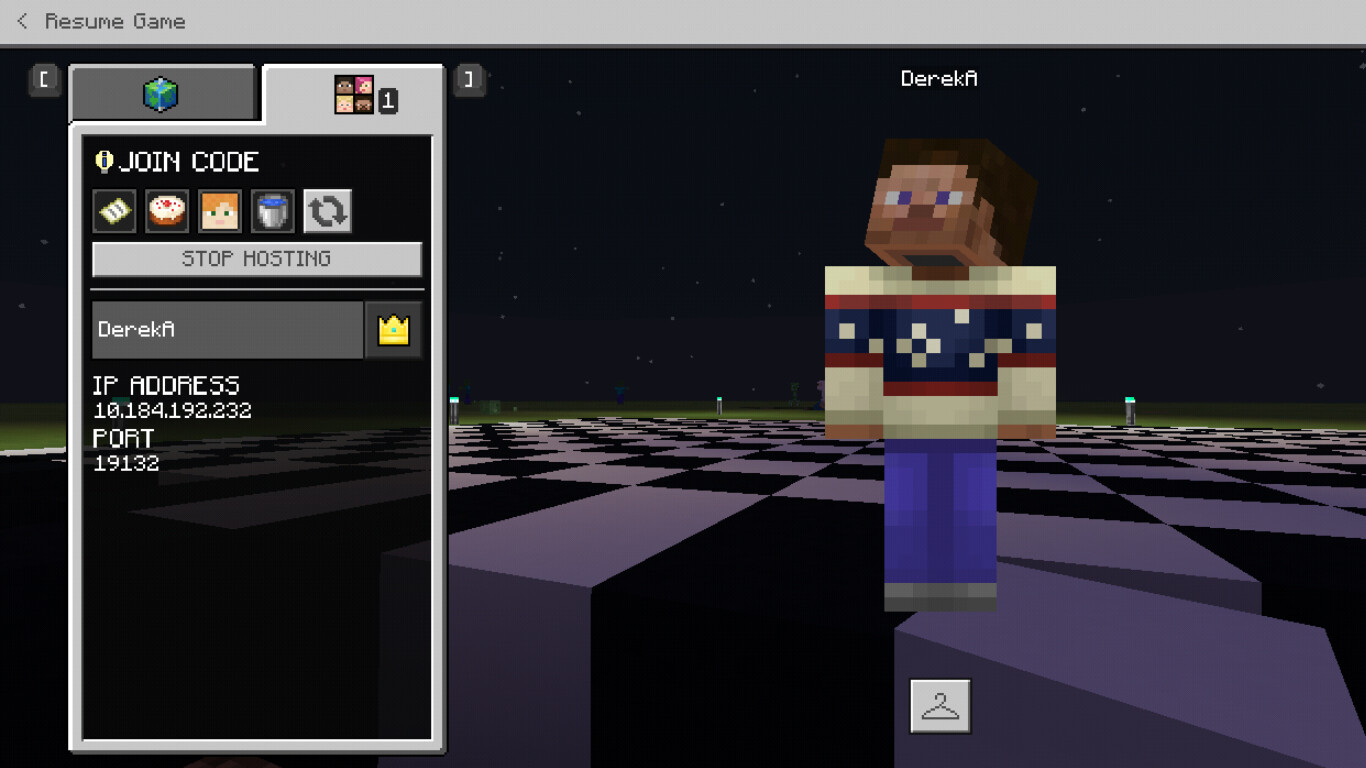
Task: Click the cake icon in join code
Action: tap(167, 211)
